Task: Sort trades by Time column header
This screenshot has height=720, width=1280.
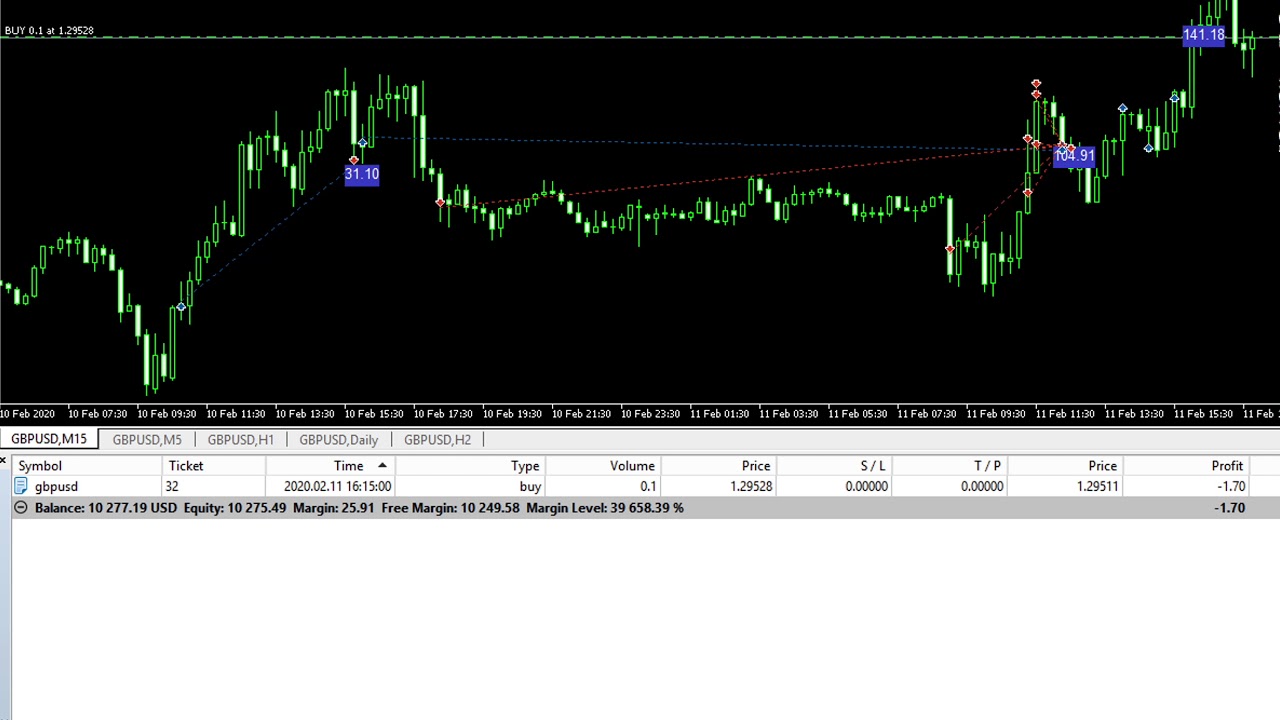Action: 330,466
